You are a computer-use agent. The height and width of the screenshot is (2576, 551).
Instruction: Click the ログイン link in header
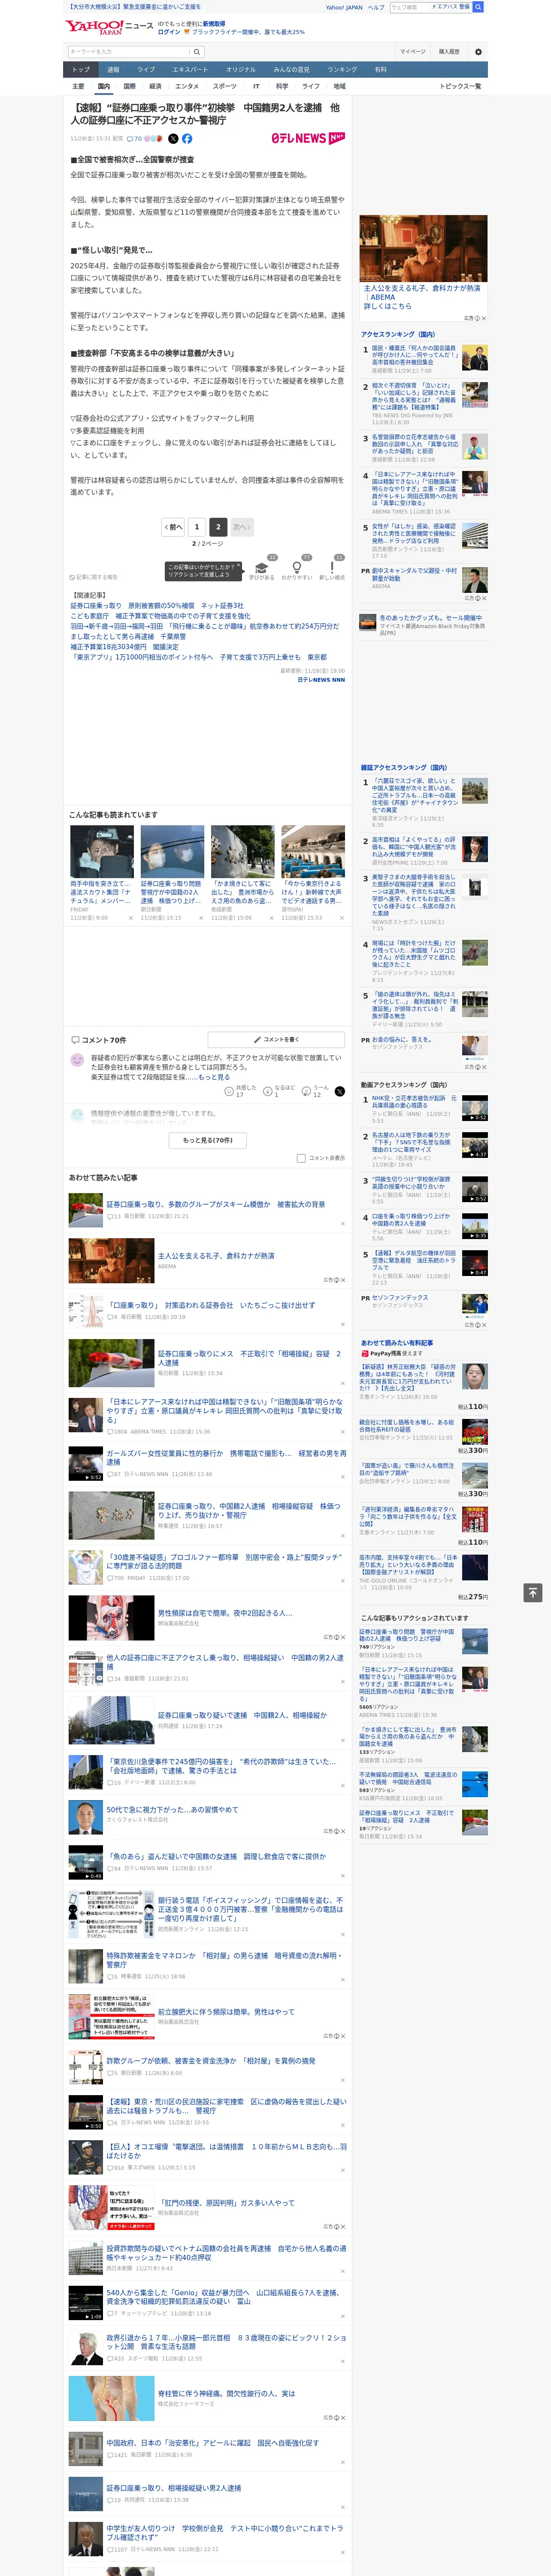click(x=169, y=32)
